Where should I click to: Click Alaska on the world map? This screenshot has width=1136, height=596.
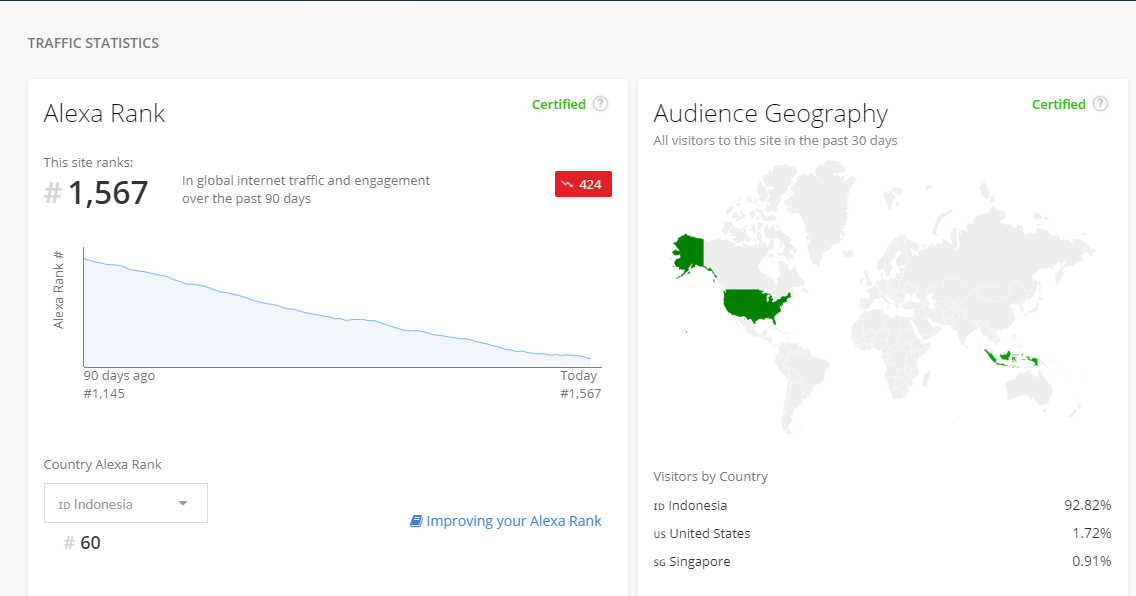[689, 254]
